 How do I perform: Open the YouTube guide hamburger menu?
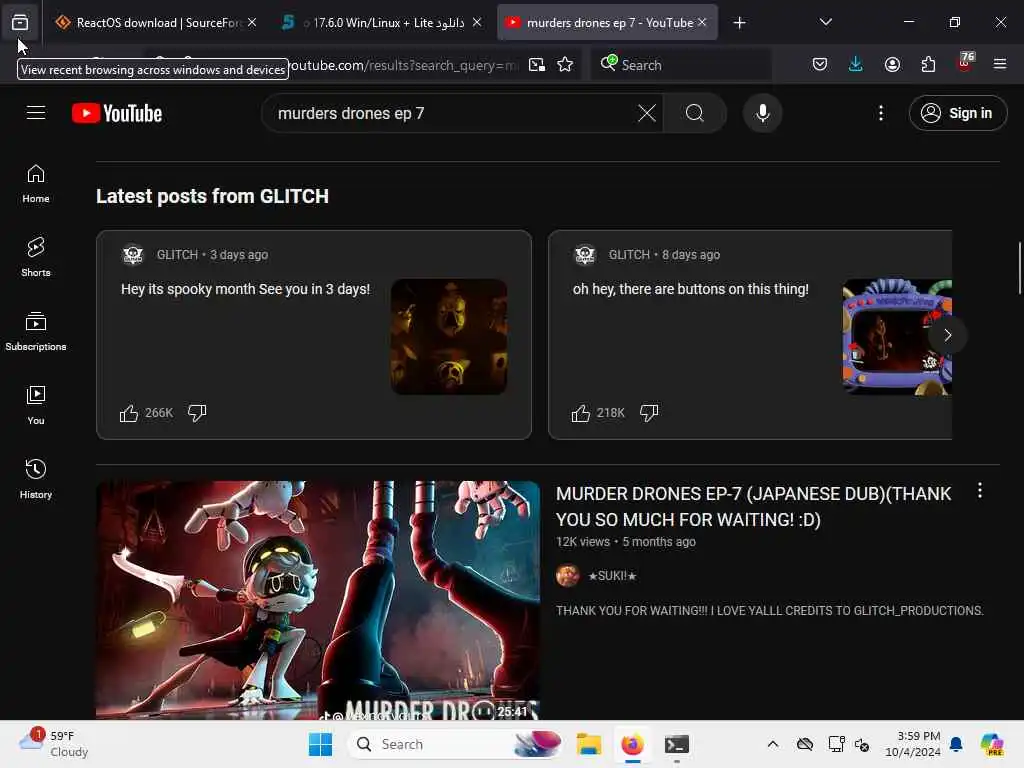(36, 113)
